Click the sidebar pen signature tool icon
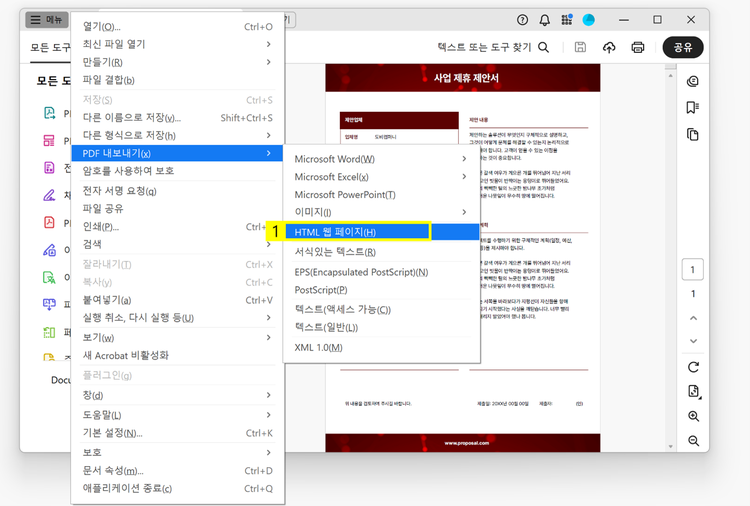Screen dimensions: 750x506 point(49,195)
